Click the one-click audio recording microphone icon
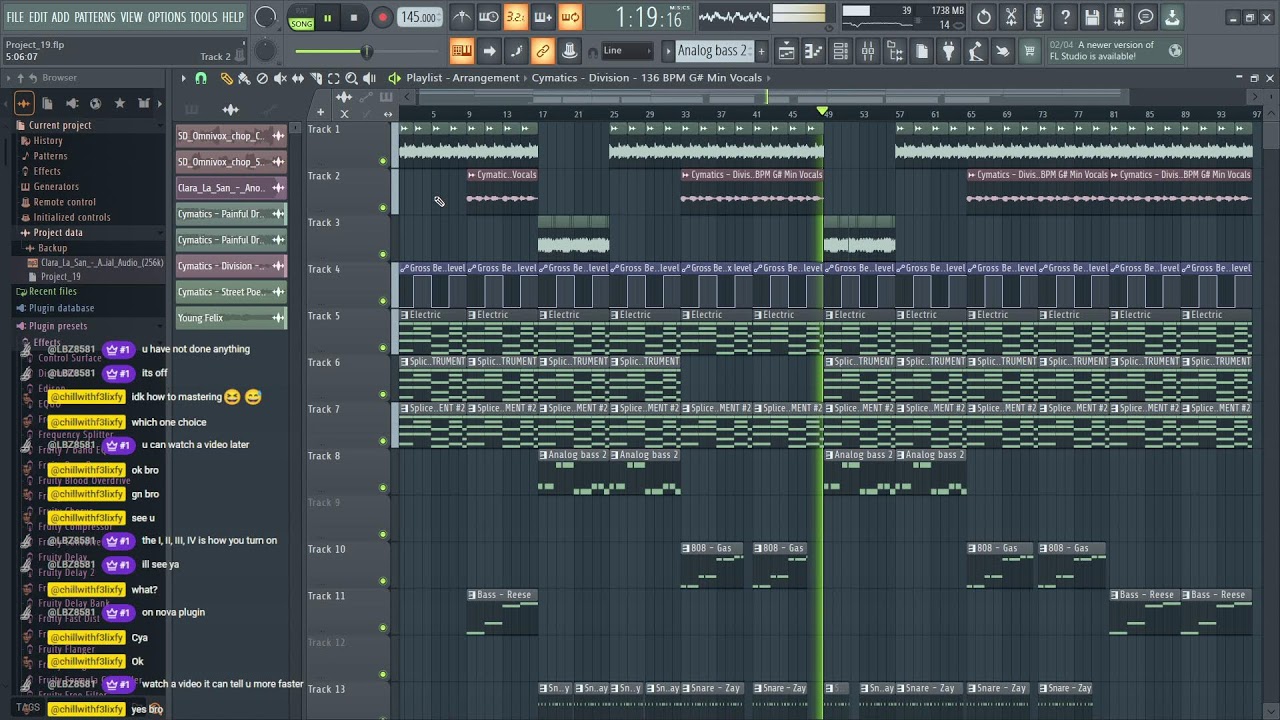The image size is (1280, 720). [x=1038, y=17]
